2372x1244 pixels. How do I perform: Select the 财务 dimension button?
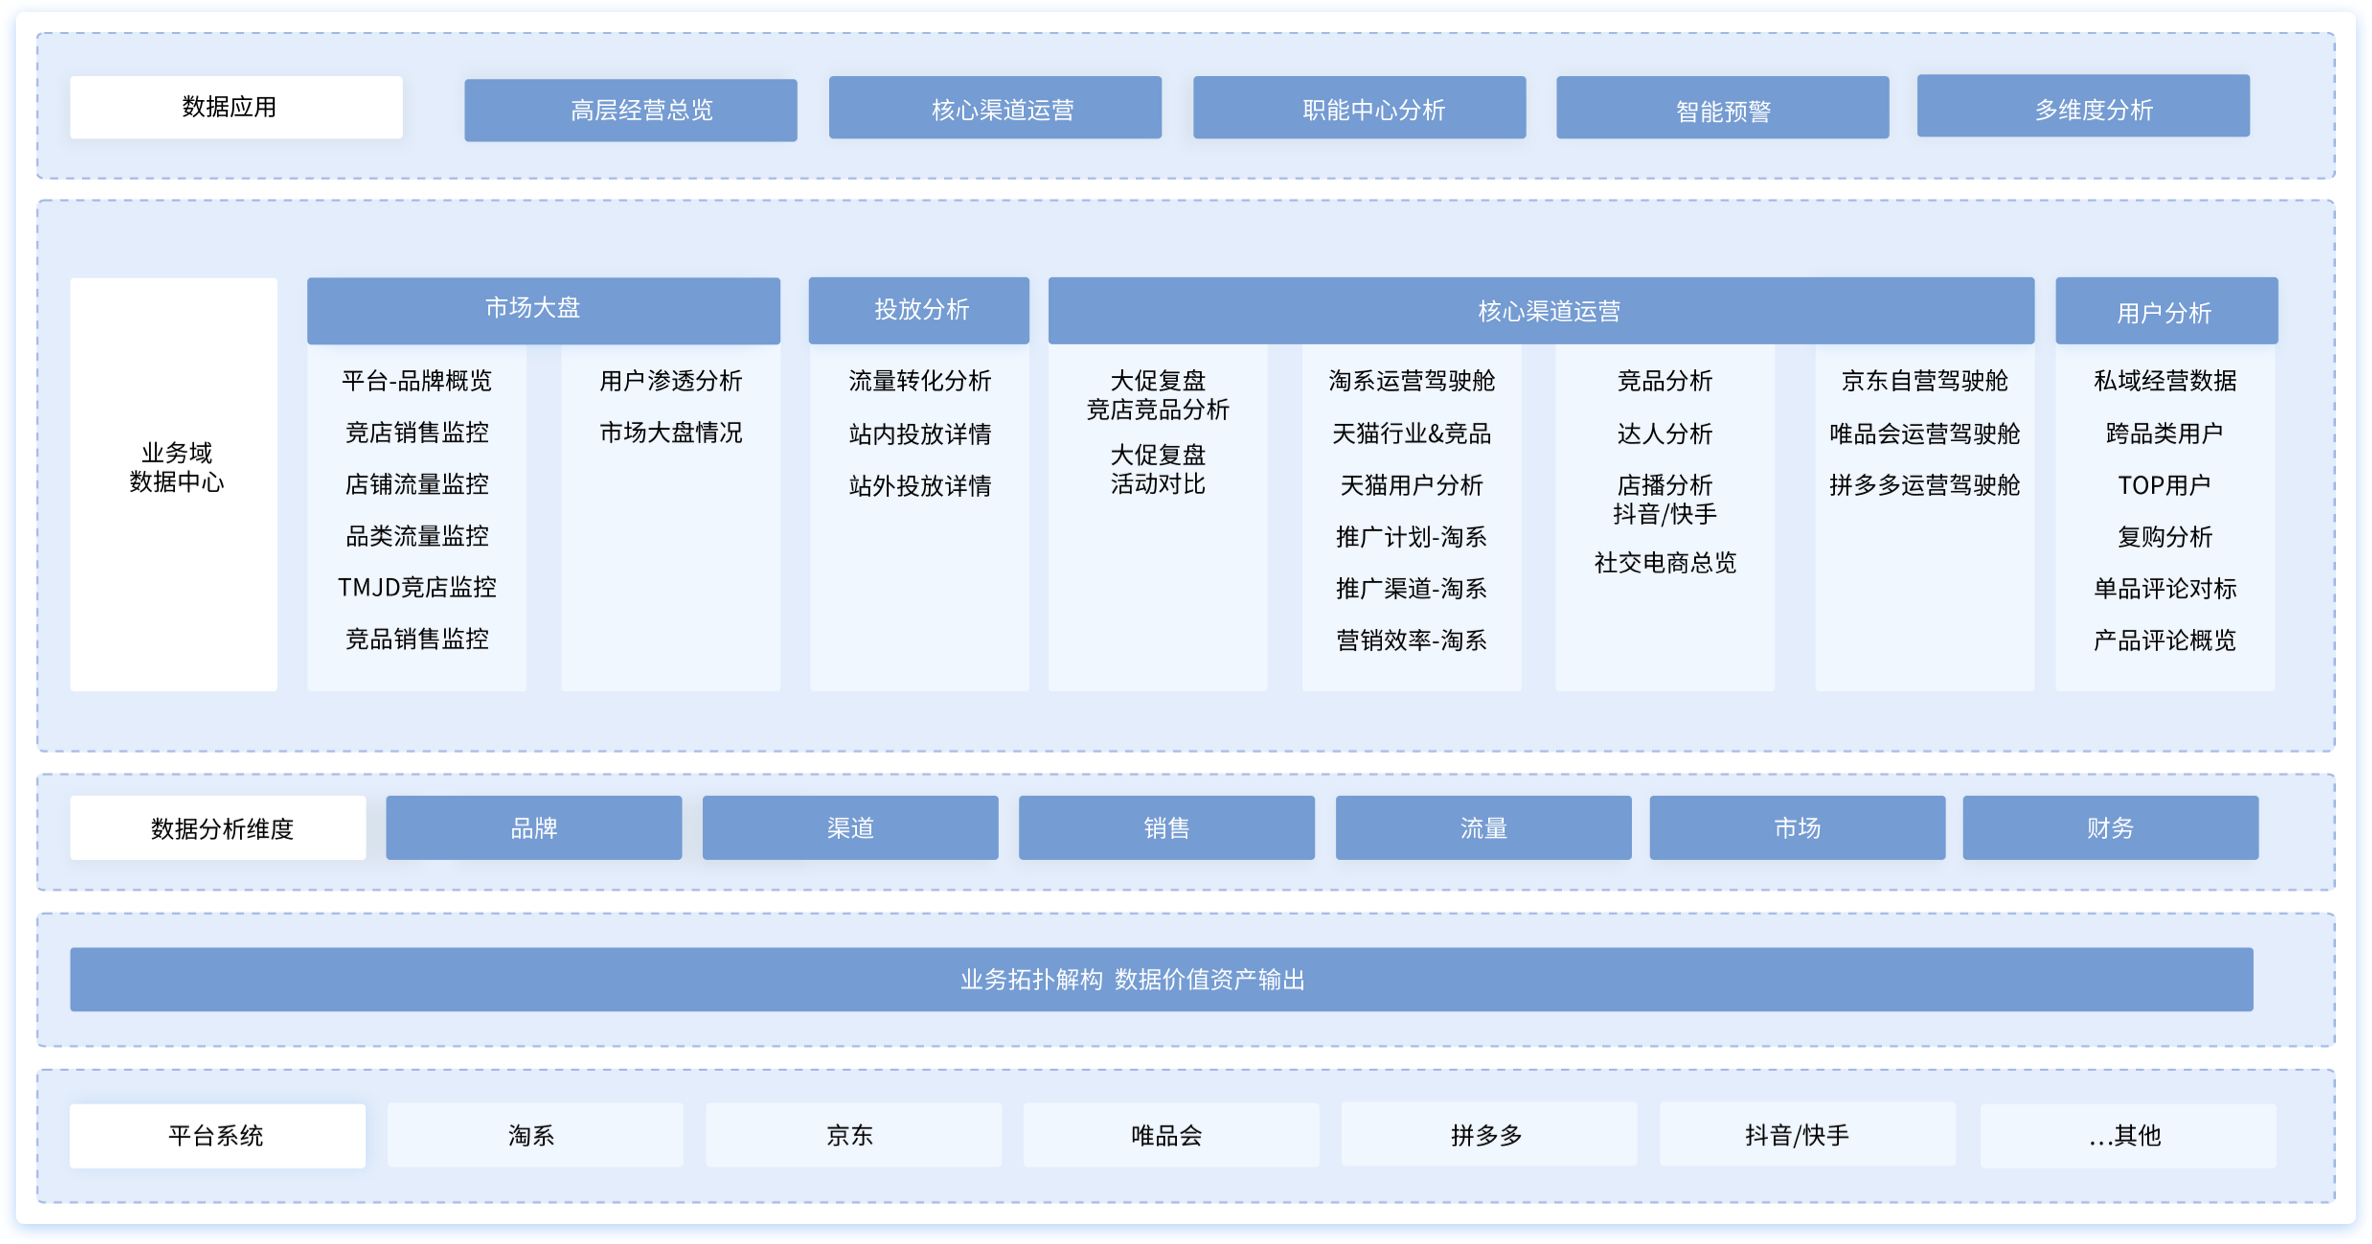click(x=2110, y=828)
